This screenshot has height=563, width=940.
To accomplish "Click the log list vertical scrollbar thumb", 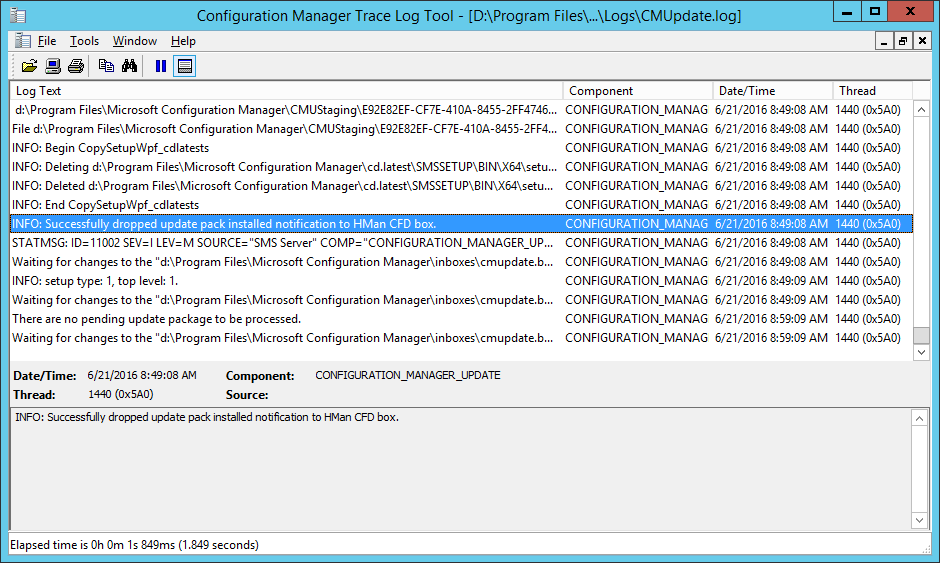I will click(x=921, y=335).
